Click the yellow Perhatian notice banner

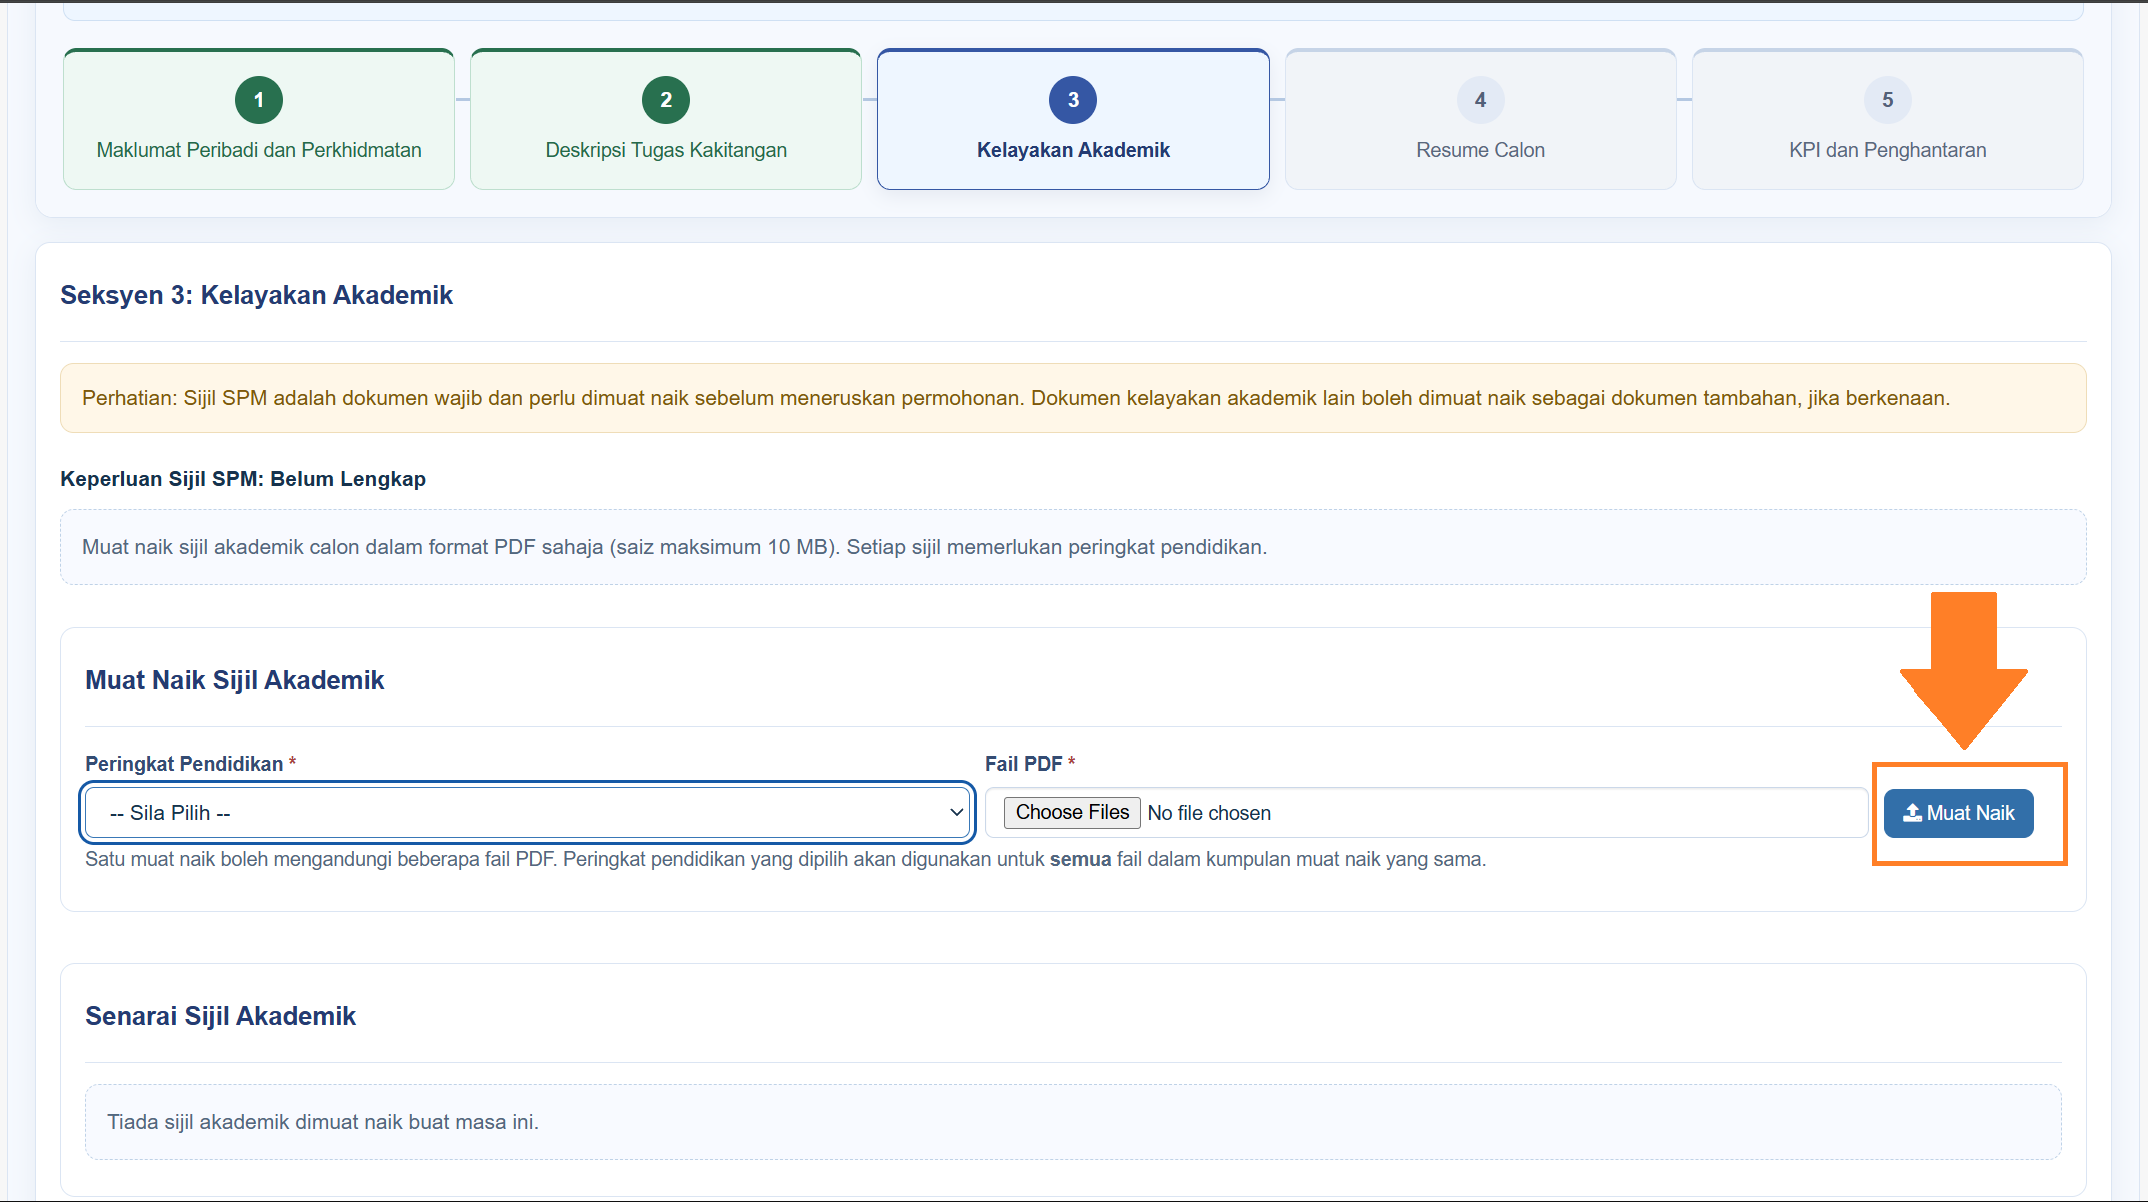[x=1073, y=398]
